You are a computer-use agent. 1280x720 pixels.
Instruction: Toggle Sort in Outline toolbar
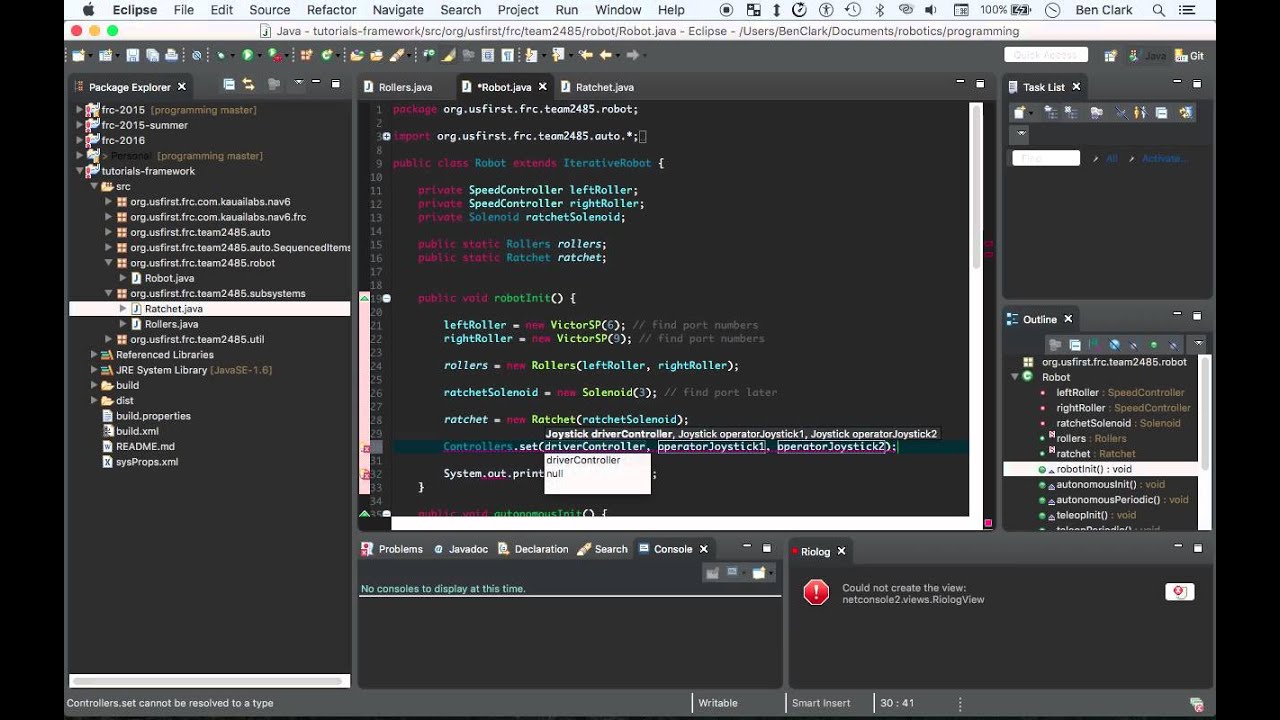point(1094,344)
